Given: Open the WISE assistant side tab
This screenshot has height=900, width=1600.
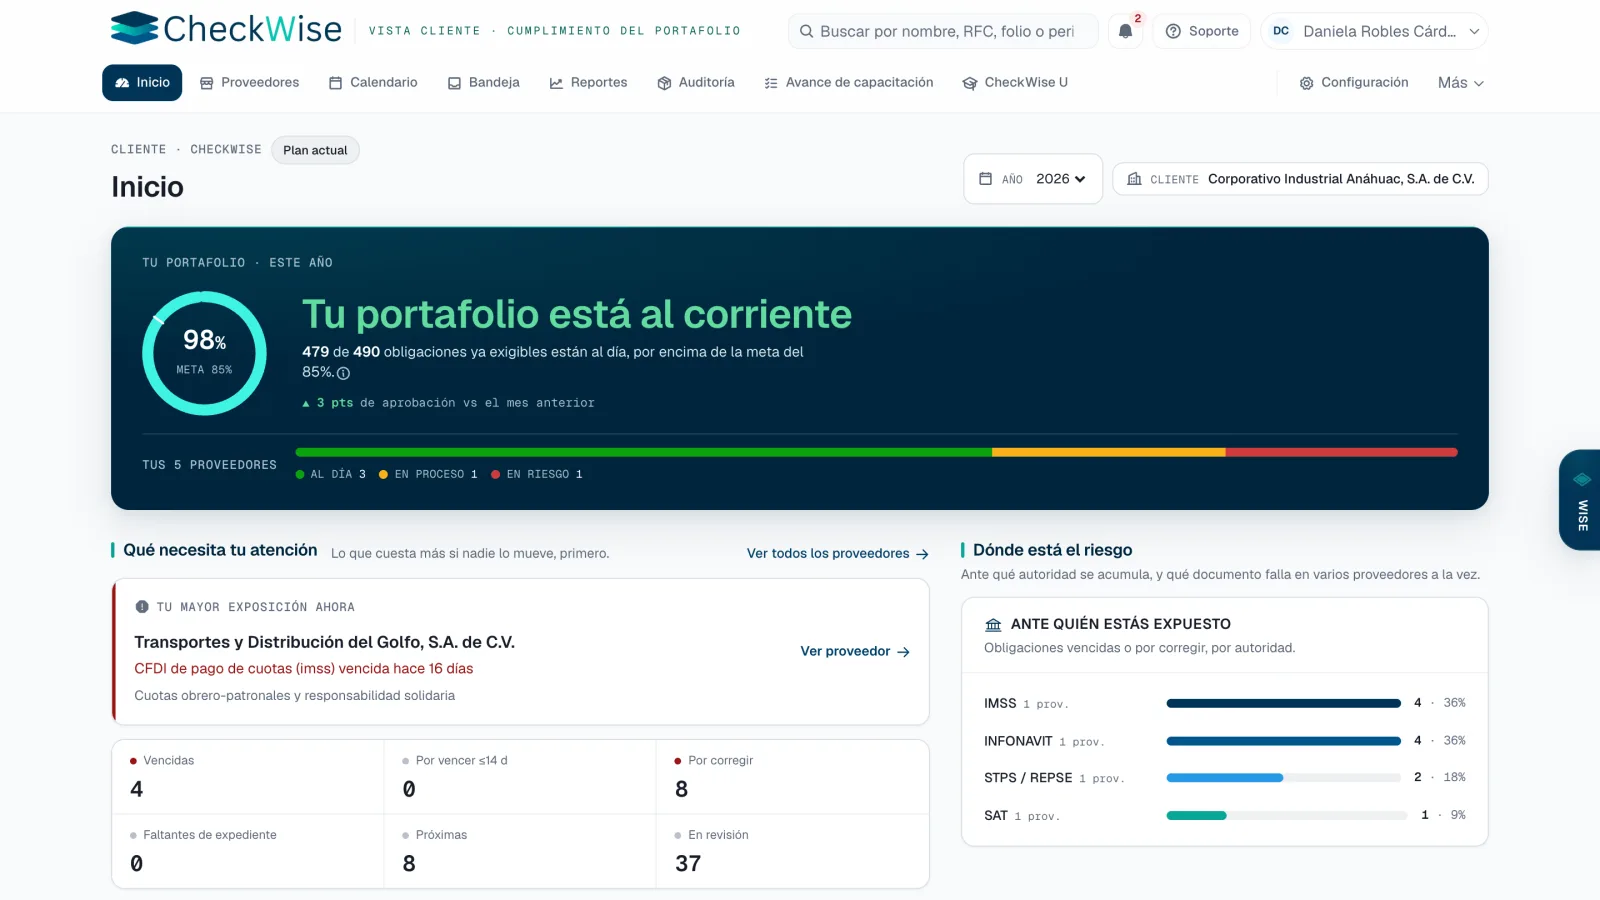Looking at the screenshot, I should (x=1580, y=499).
